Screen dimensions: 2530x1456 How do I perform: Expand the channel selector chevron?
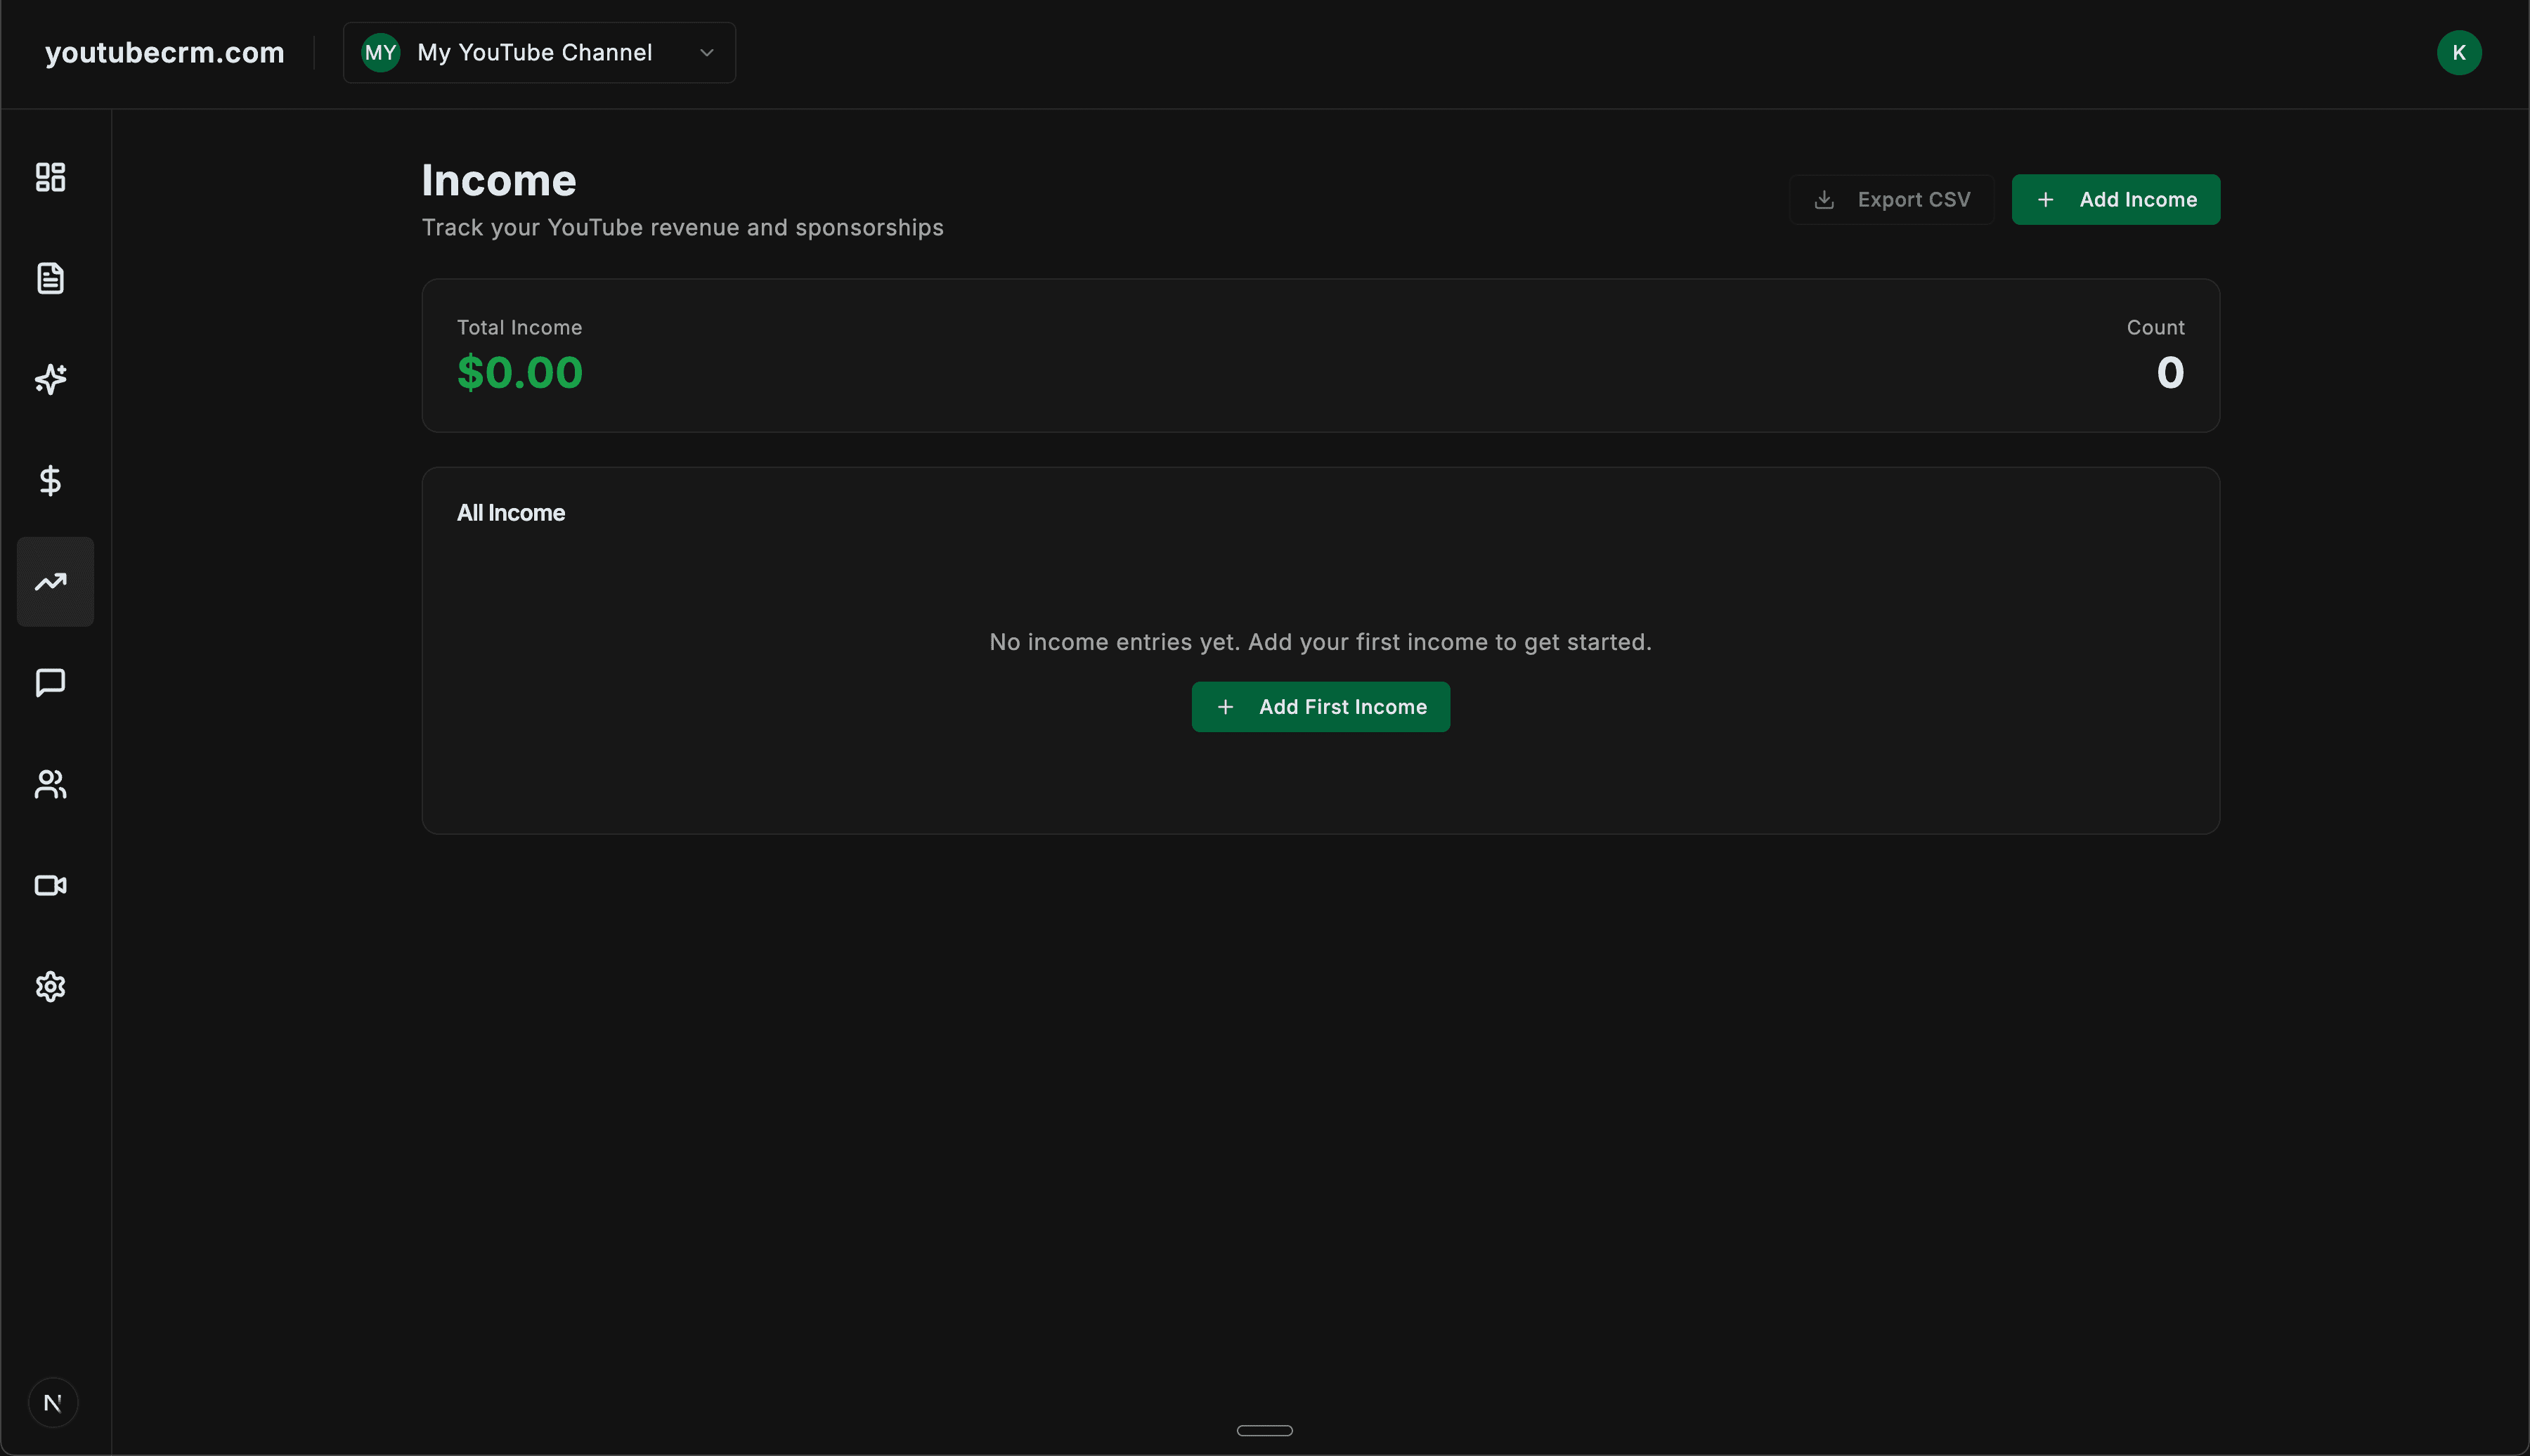[707, 53]
